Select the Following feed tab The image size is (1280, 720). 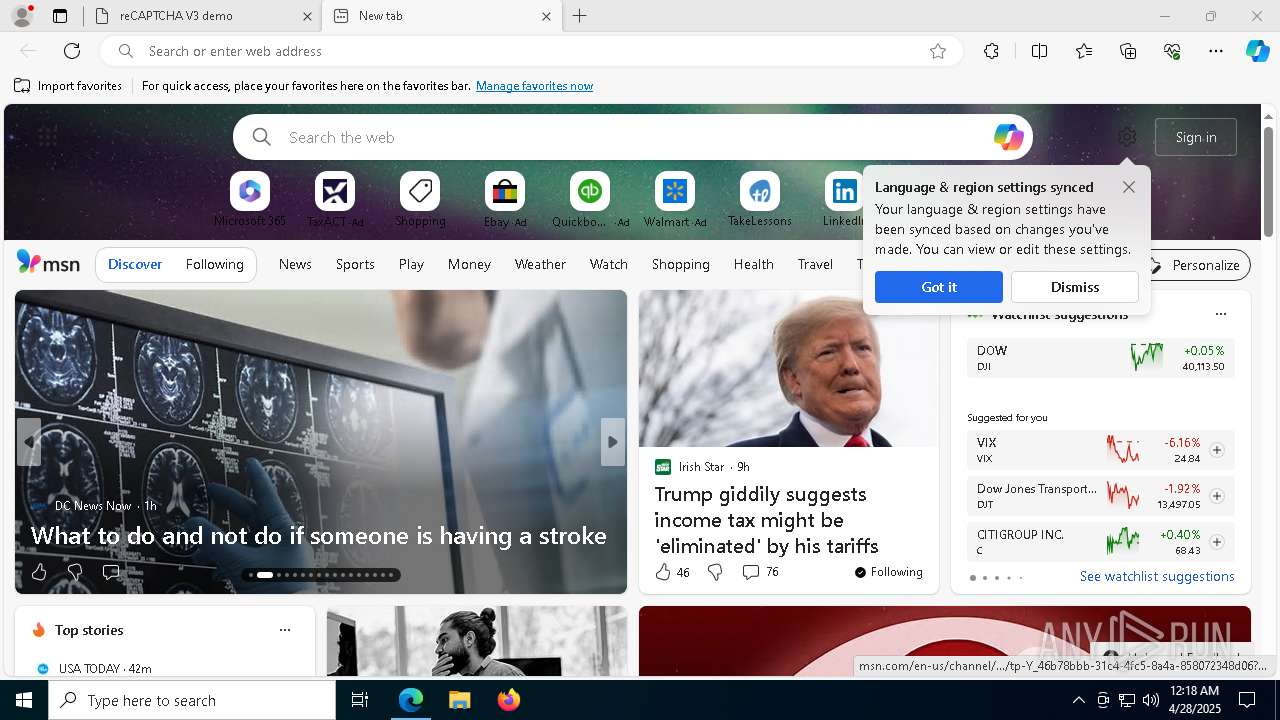pyautogui.click(x=214, y=264)
